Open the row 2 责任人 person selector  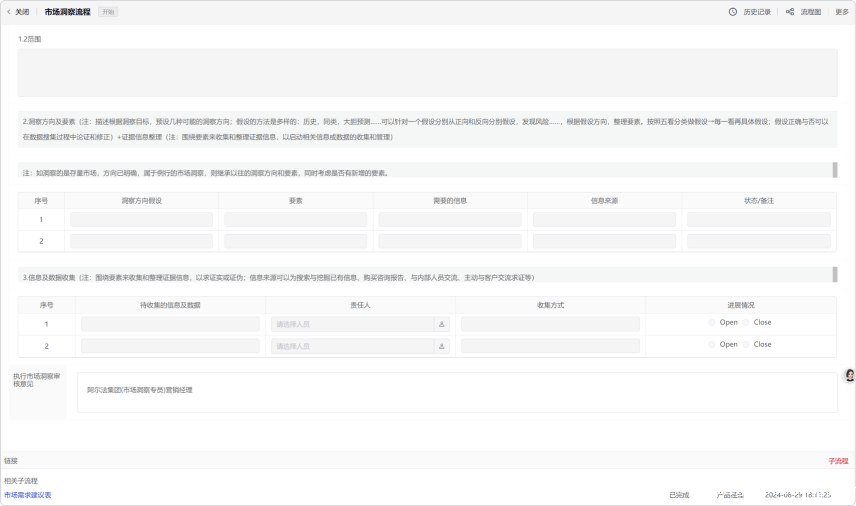pyautogui.click(x=351, y=346)
